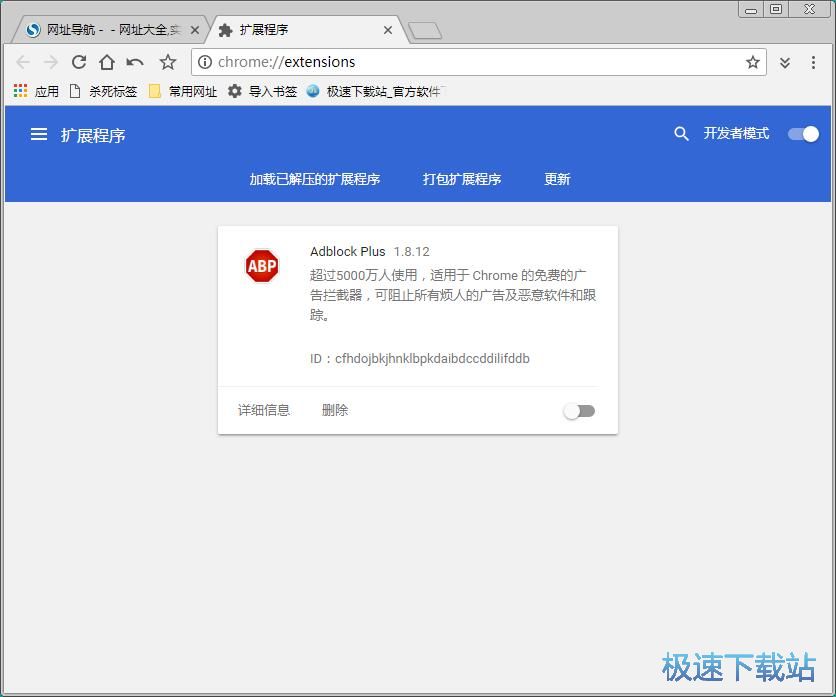
Task: Open a new tab
Action: [x=424, y=31]
